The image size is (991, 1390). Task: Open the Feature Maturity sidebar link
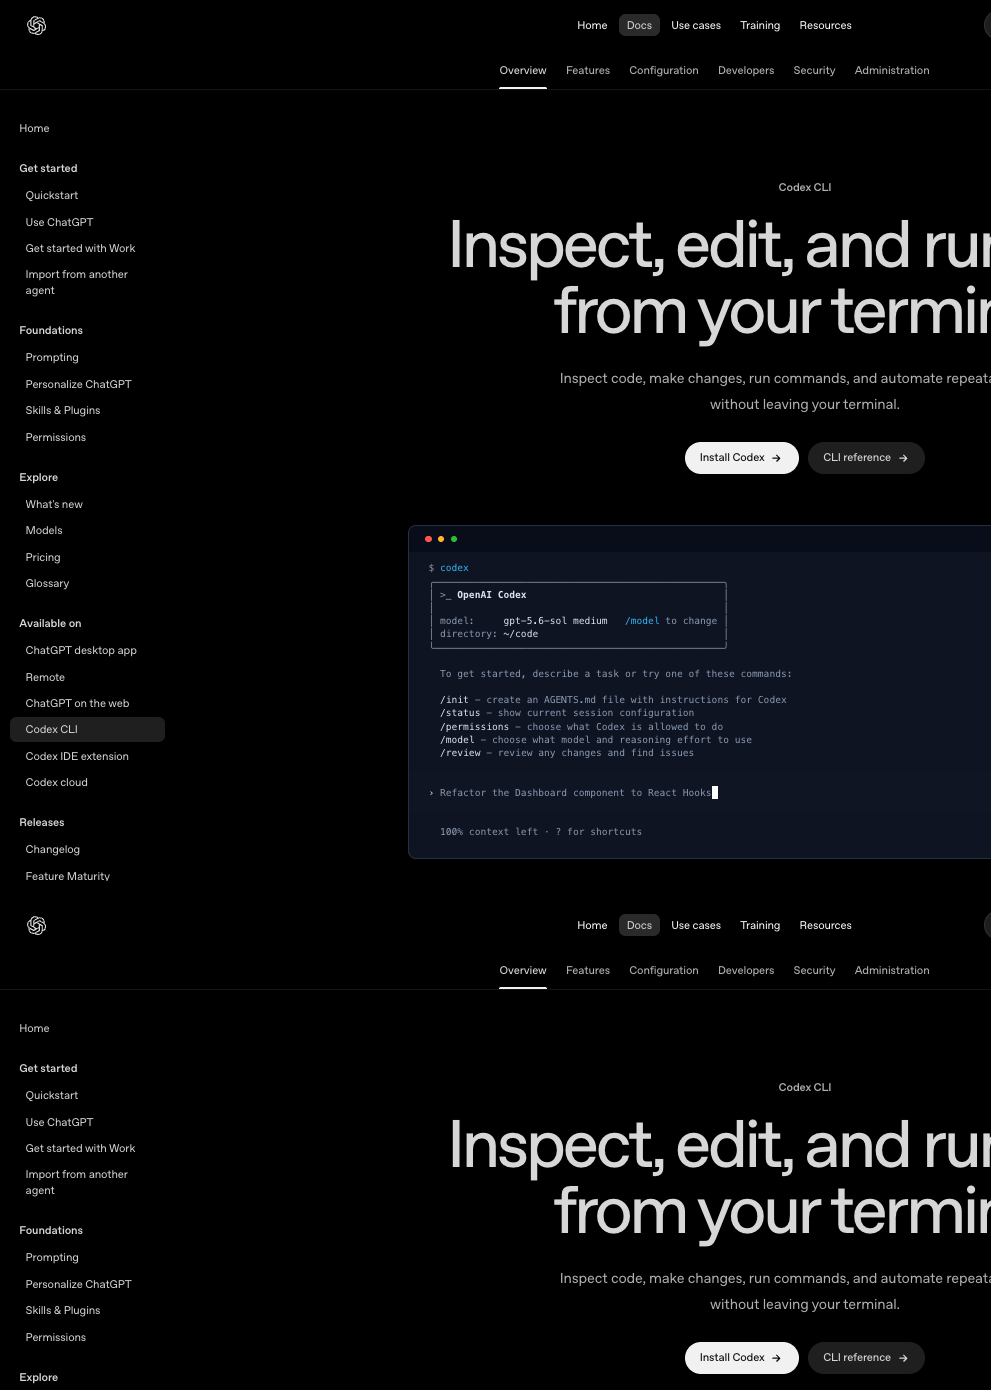tap(67, 876)
